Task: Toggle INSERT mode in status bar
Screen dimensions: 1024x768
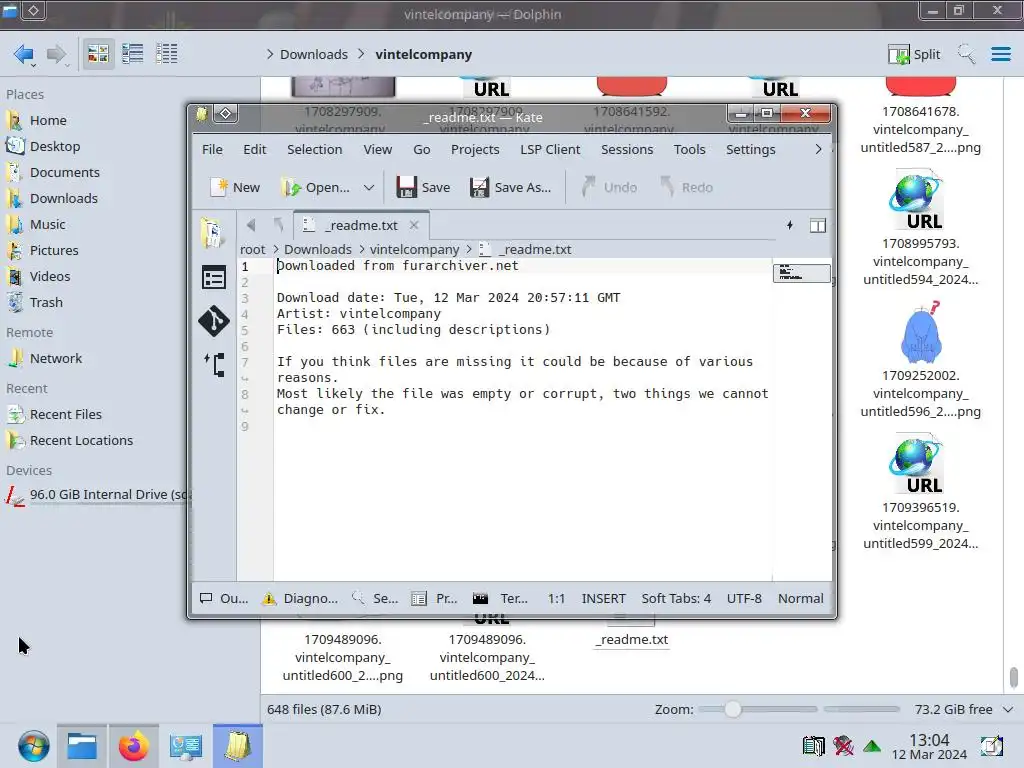Action: coord(603,598)
